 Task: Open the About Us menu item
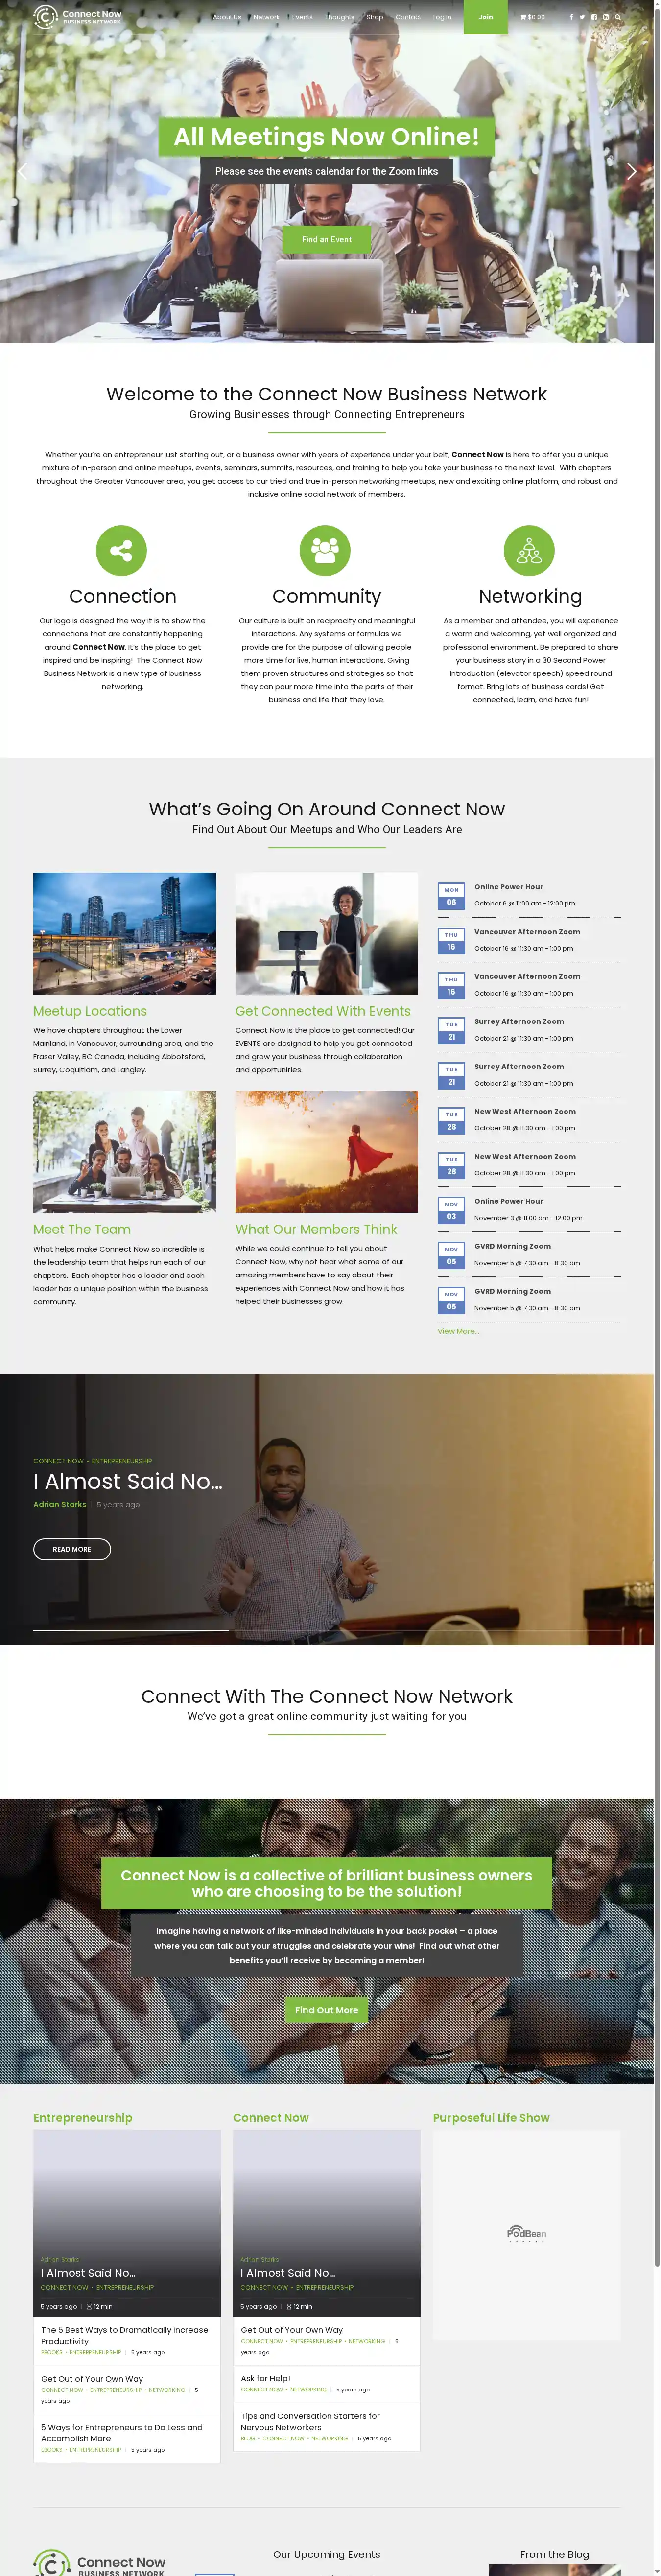227,17
